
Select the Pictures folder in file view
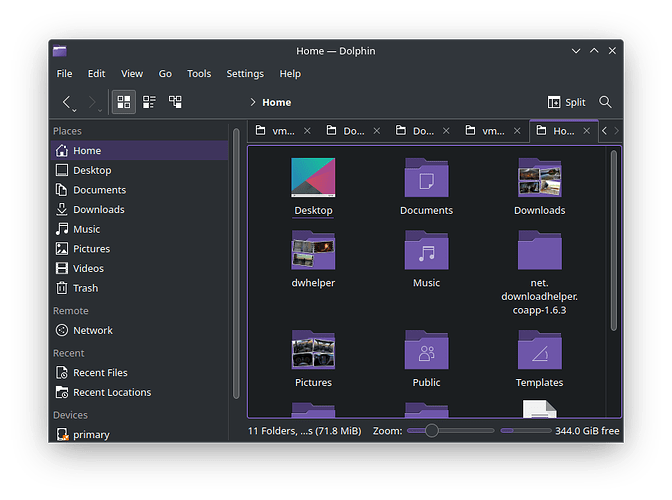click(x=313, y=350)
